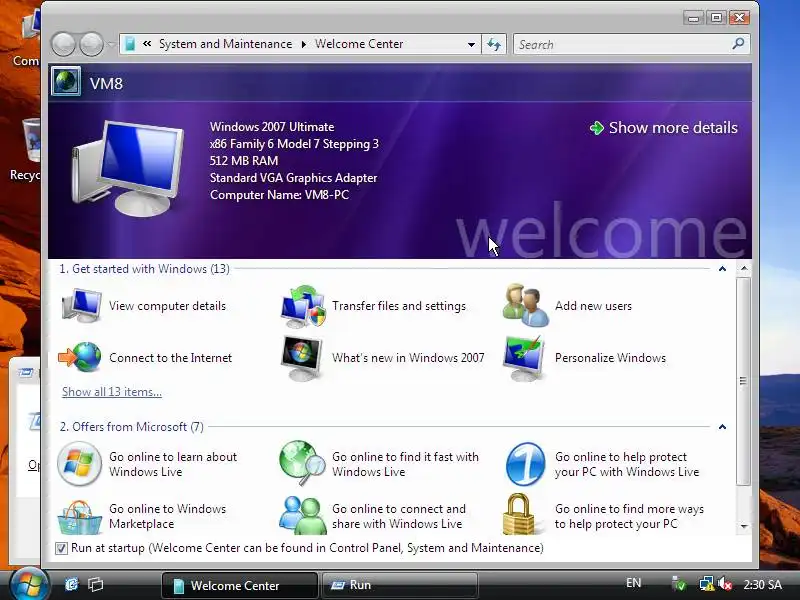Click Standard VGA Graphics Adapter text
Image resolution: width=800 pixels, height=600 pixels.
click(293, 178)
